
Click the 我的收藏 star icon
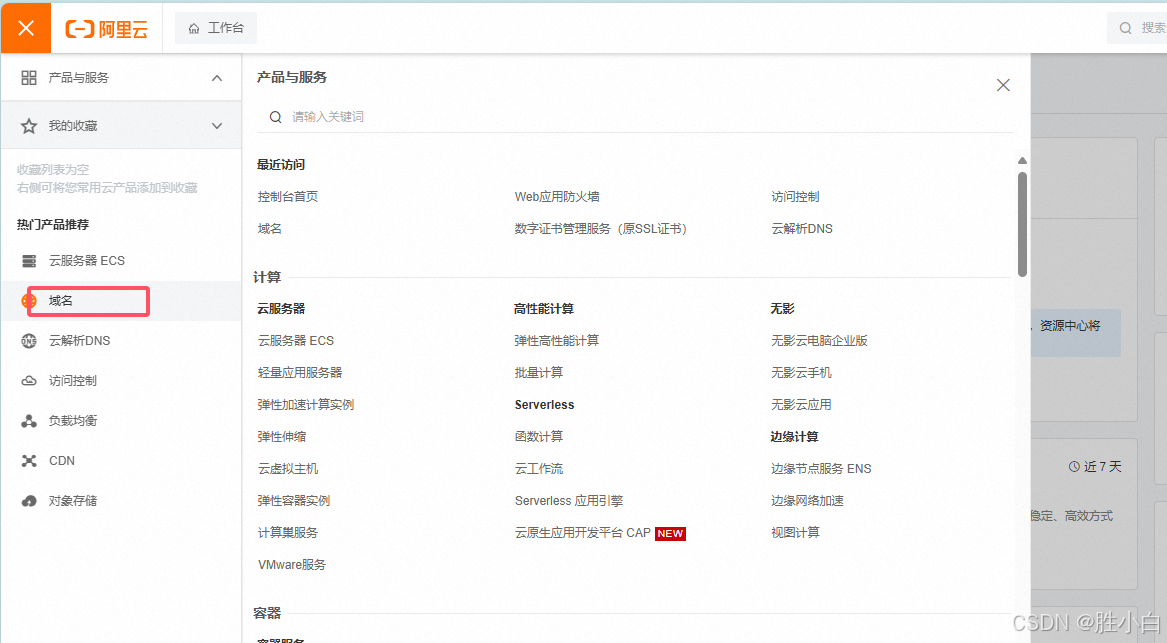29,126
